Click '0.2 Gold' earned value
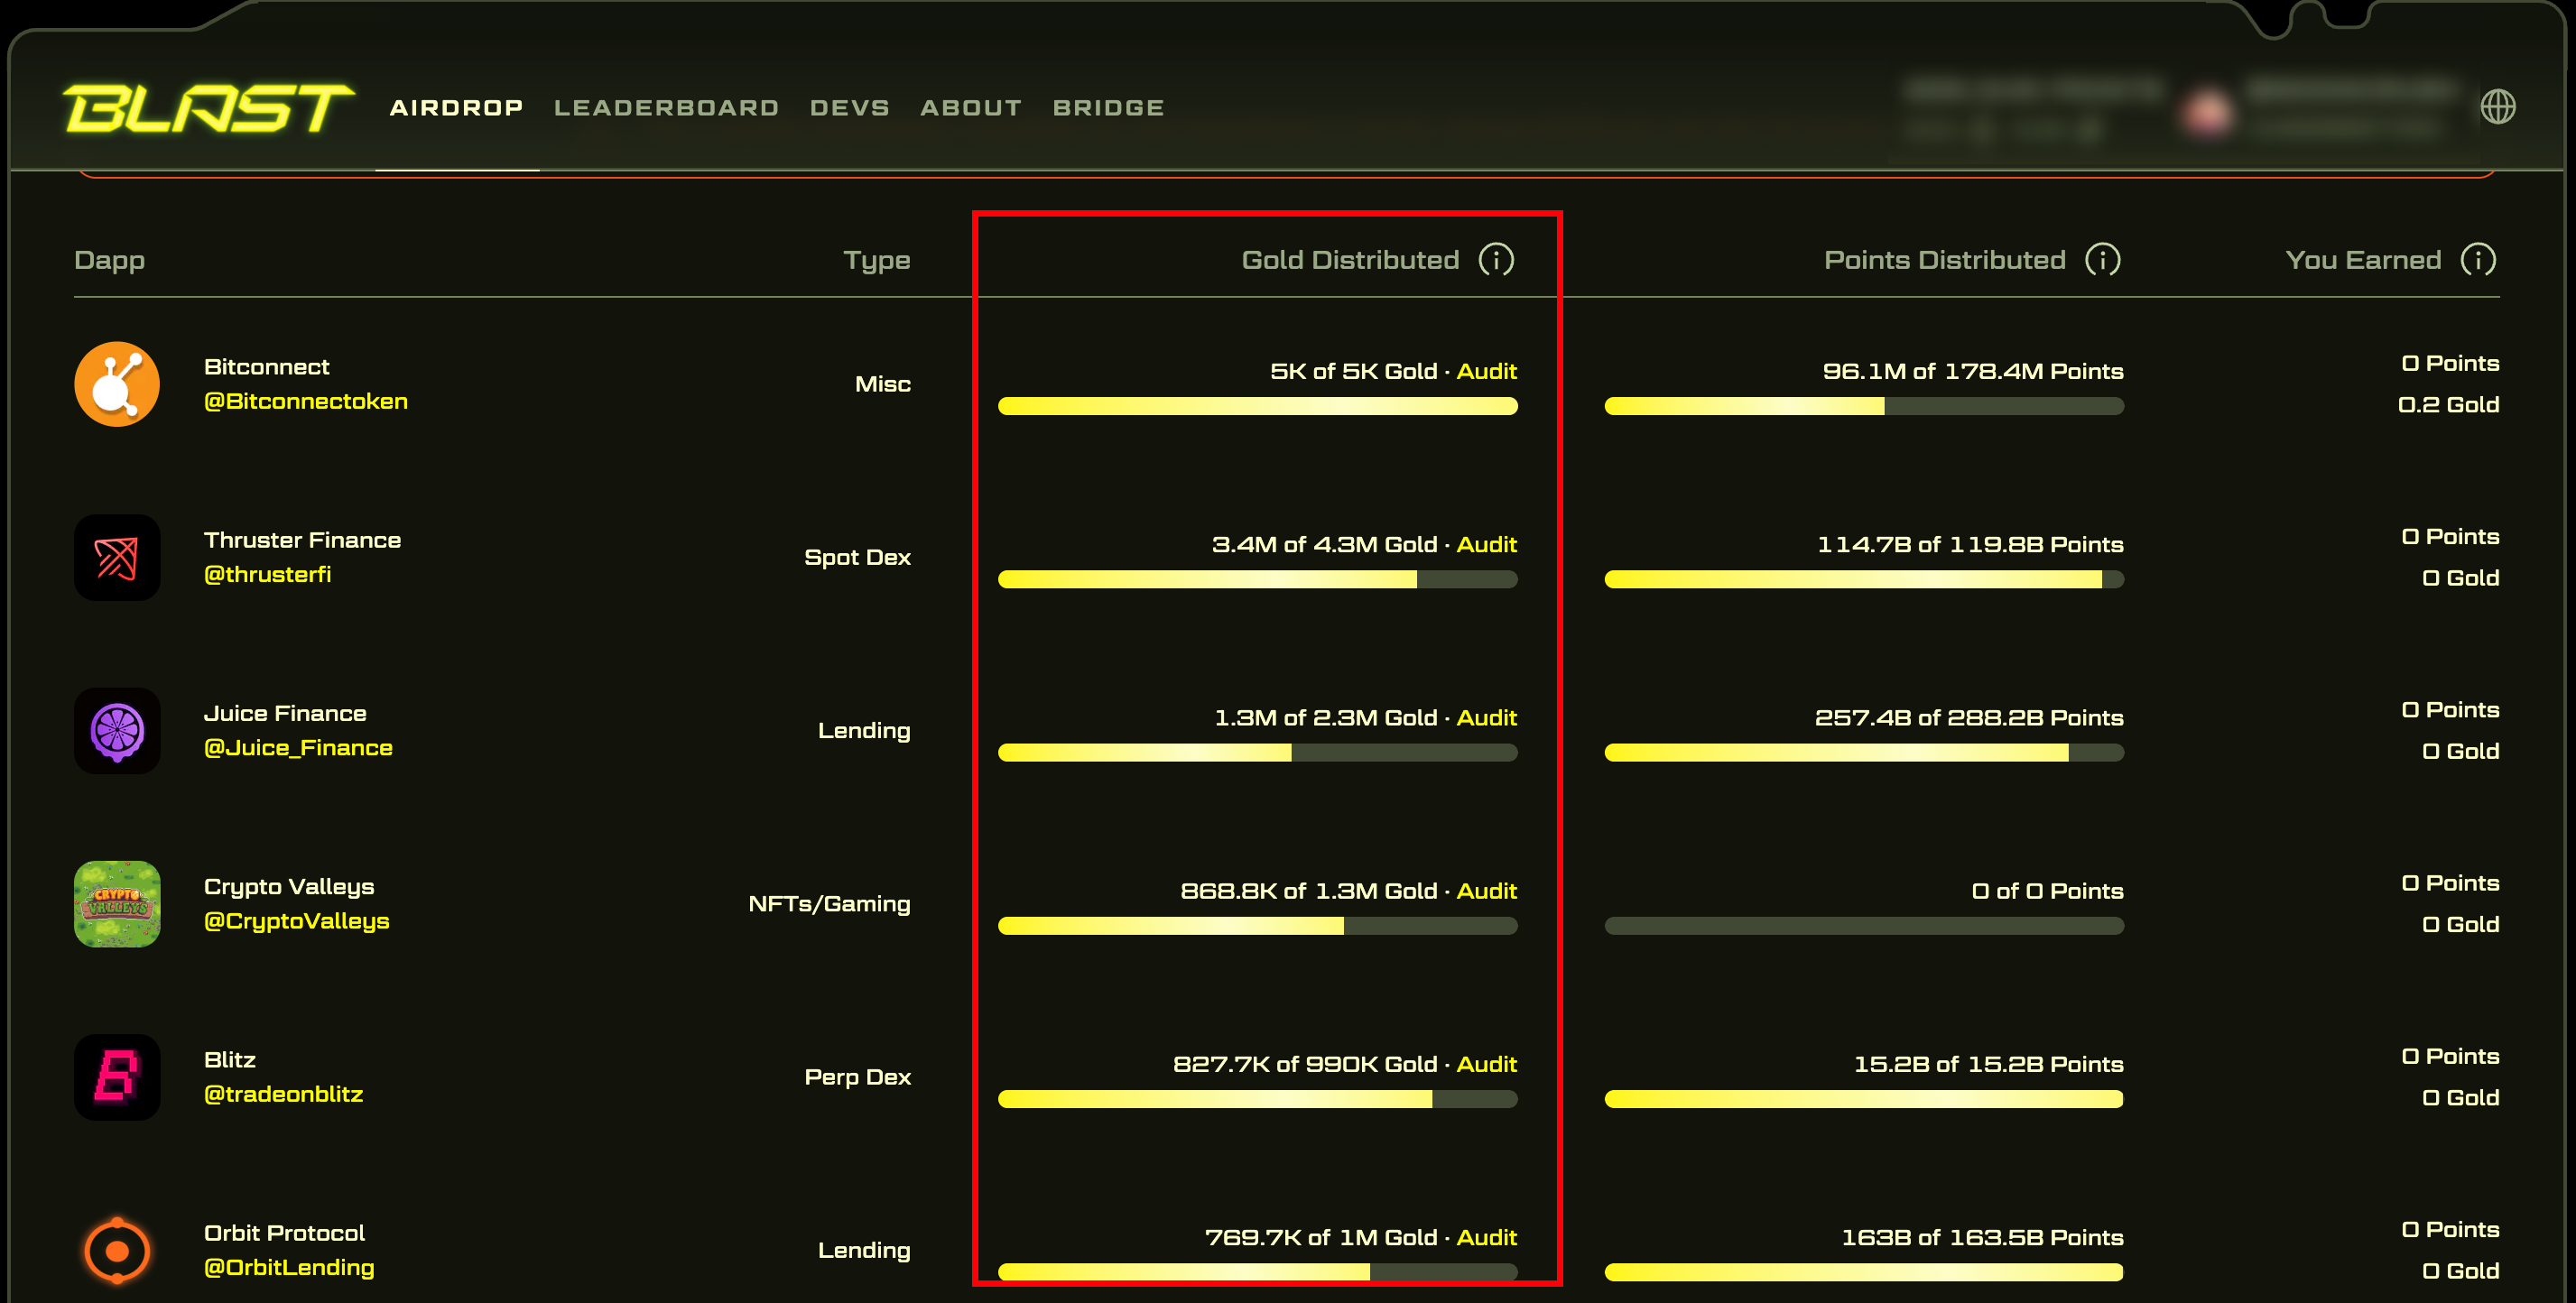The width and height of the screenshot is (2576, 1303). click(2447, 405)
